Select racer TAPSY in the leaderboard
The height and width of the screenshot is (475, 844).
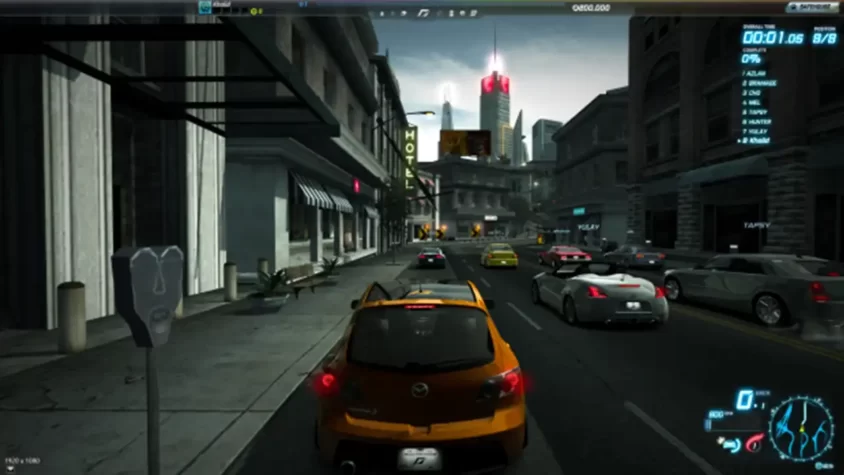pyautogui.click(x=754, y=112)
